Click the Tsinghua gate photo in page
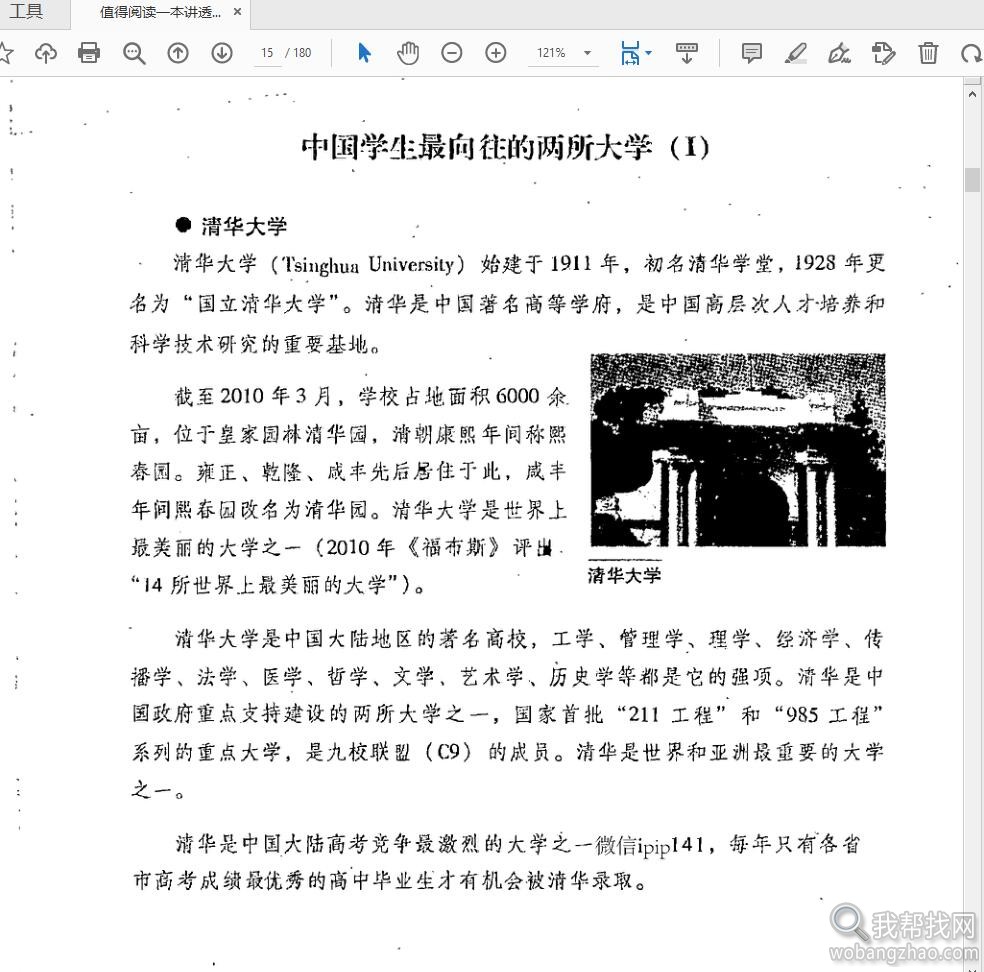Viewport: 984px width, 972px height. [x=737, y=449]
